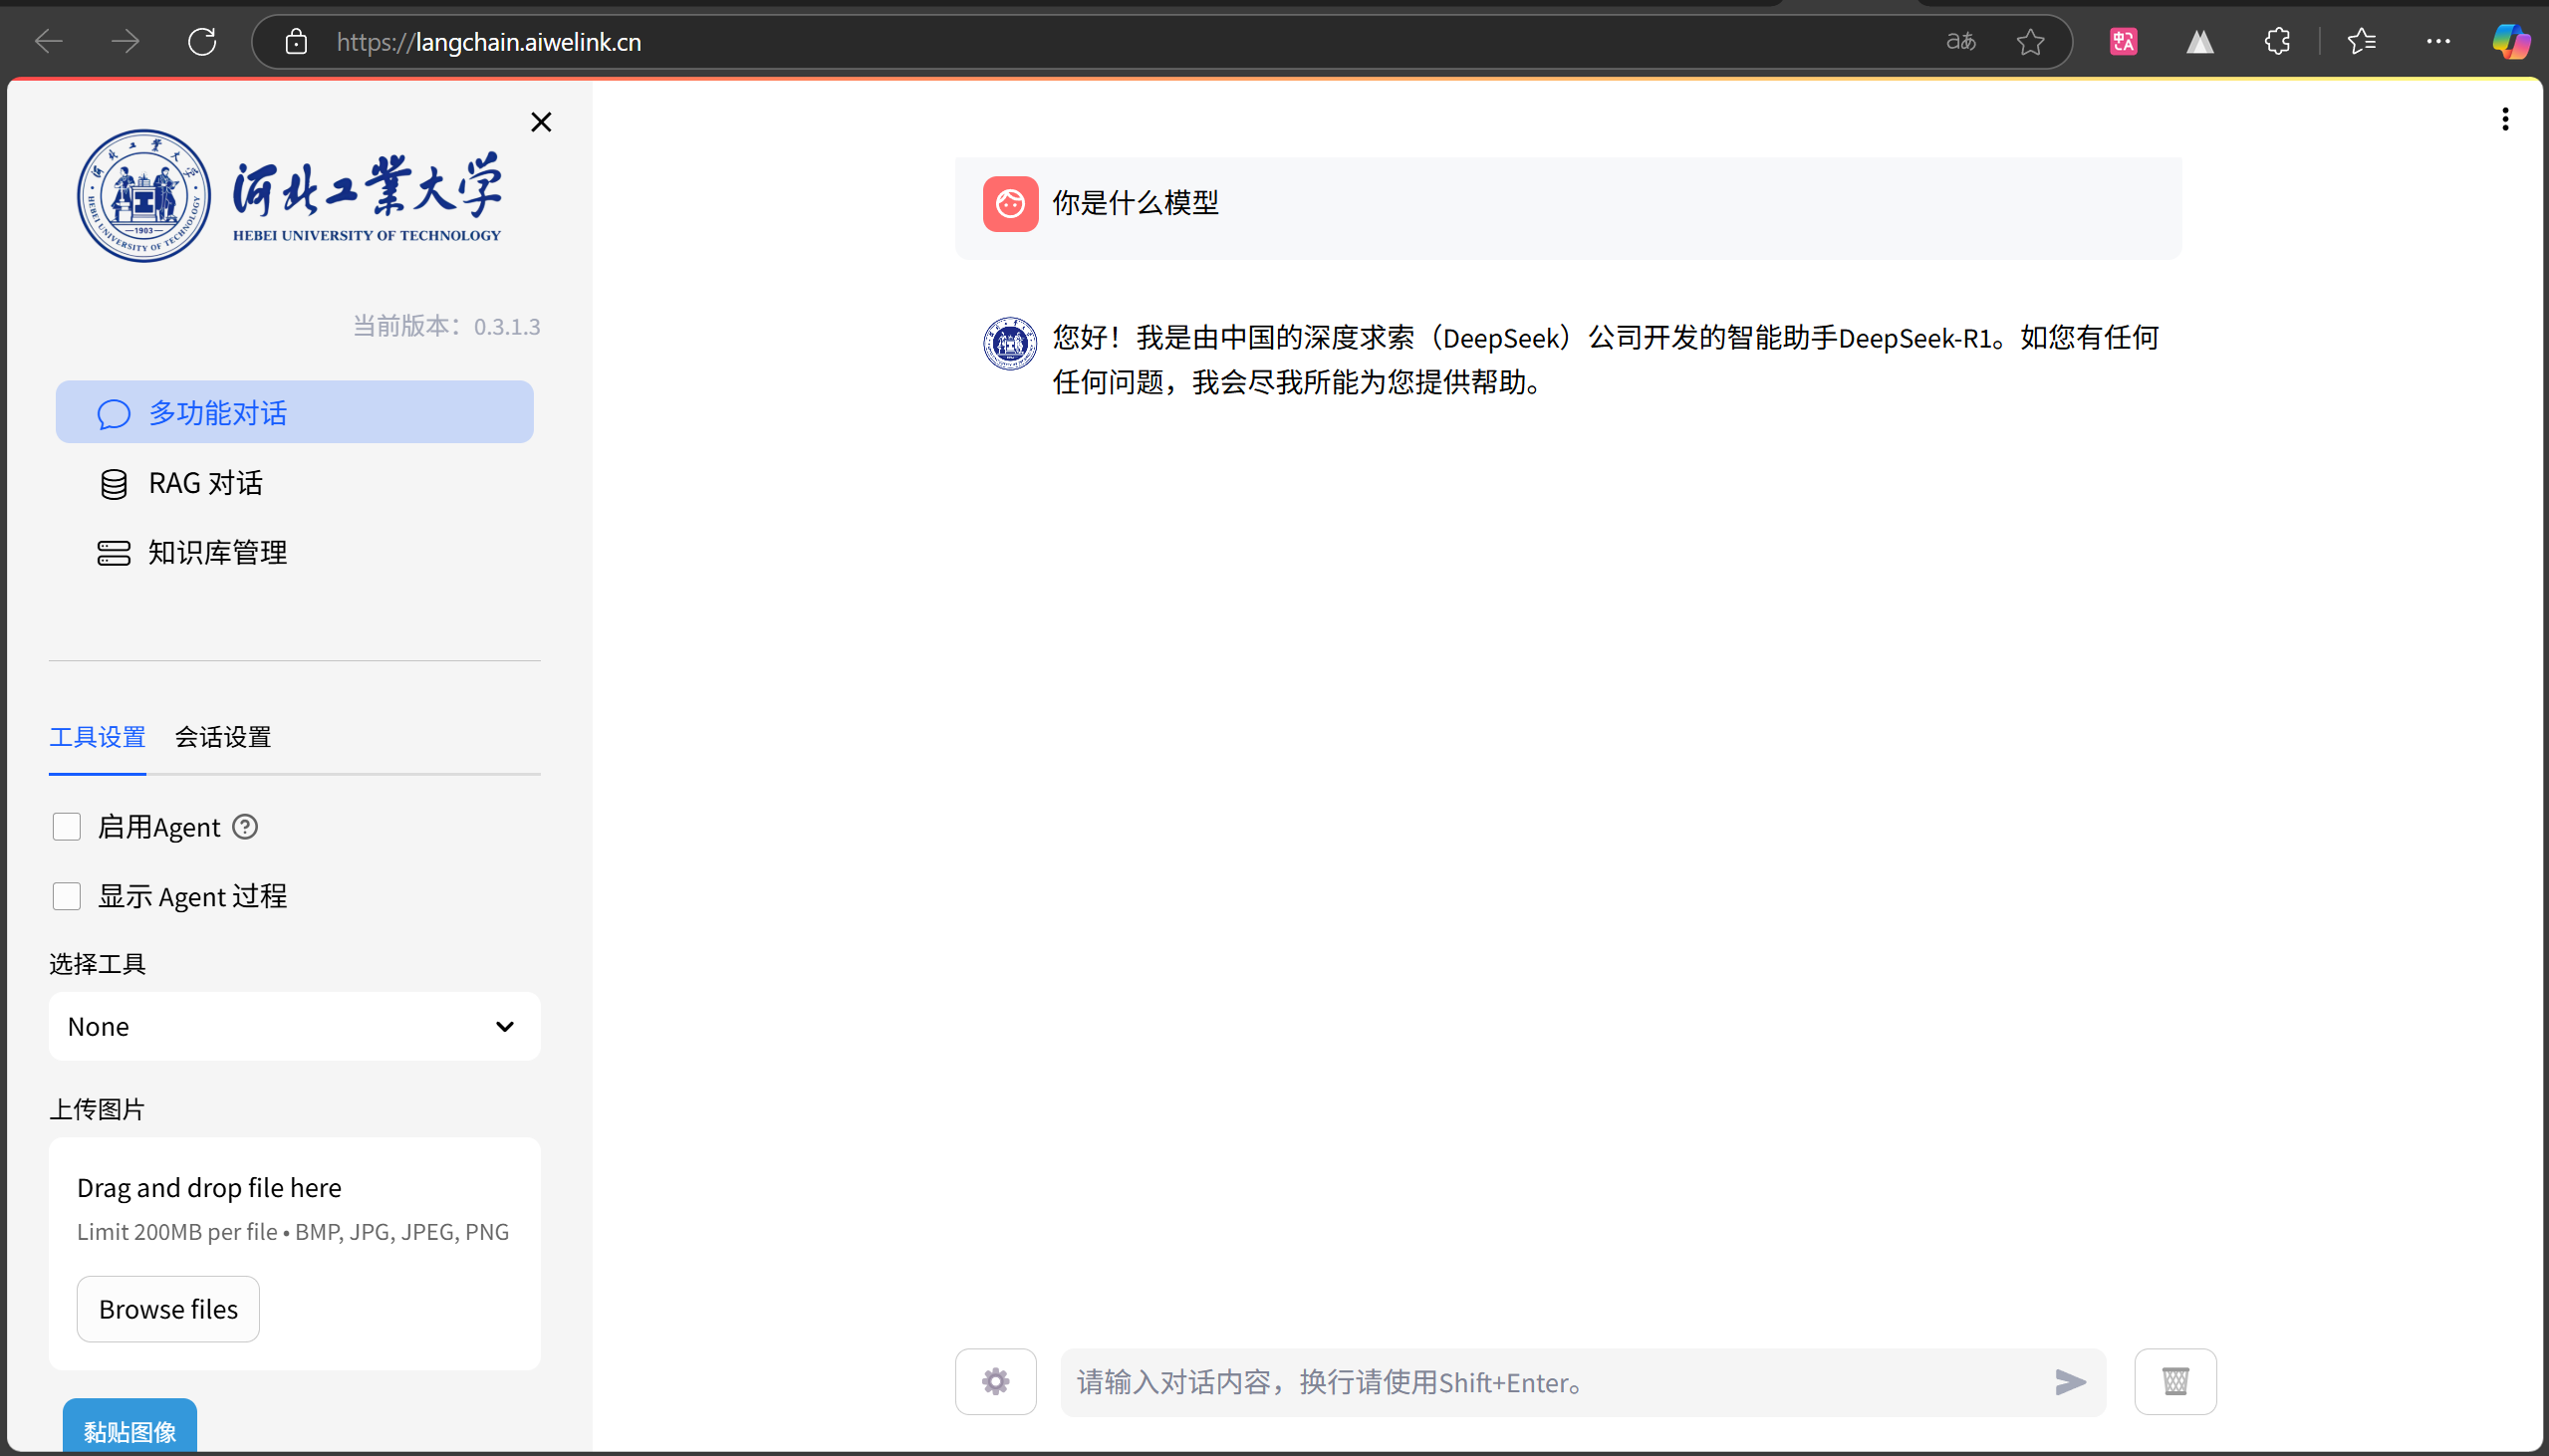Viewport: 2549px width, 1456px height.
Task: Send message with the arrow icon
Action: (2070, 1382)
